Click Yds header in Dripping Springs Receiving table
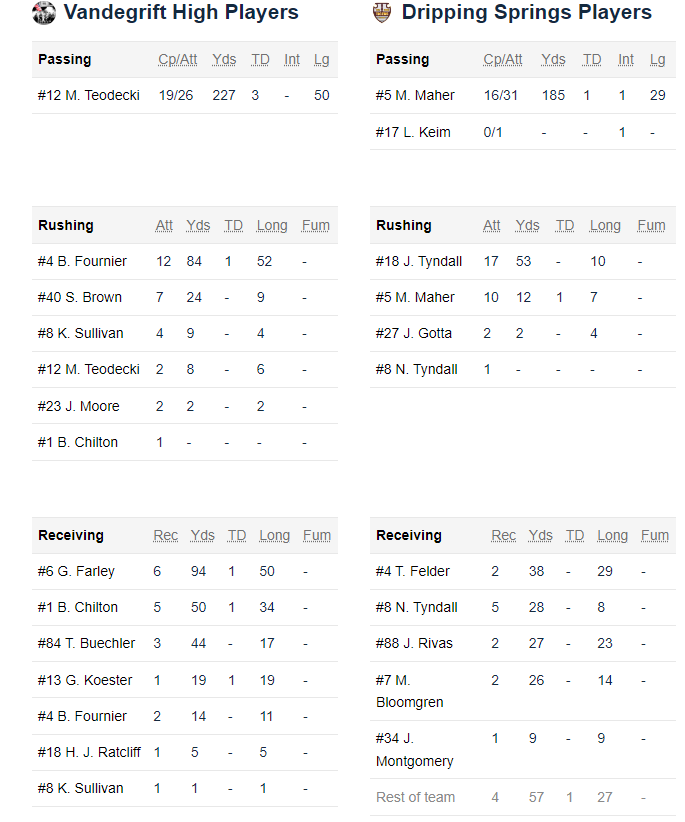Screen dimensions: 685x822 coord(540,535)
